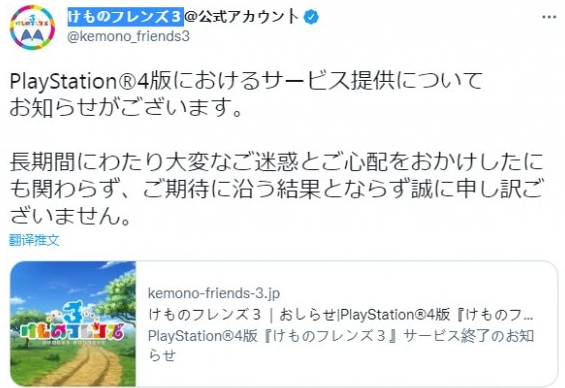Click the けものフレンズ3 display name
The height and width of the screenshot is (388, 565).
[125, 17]
